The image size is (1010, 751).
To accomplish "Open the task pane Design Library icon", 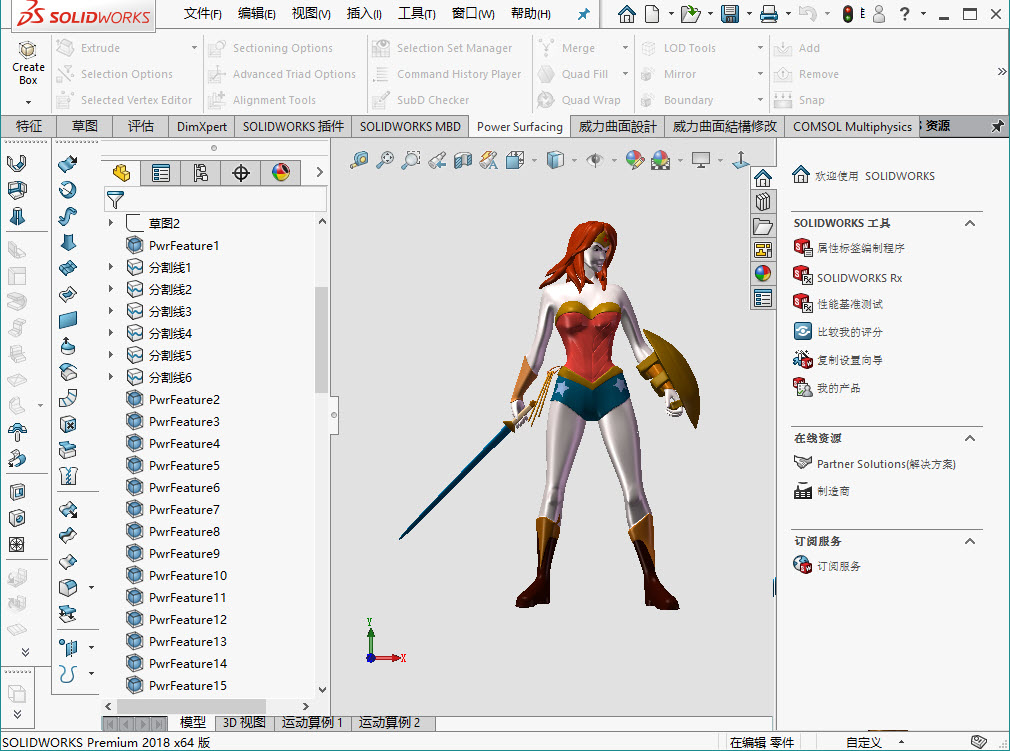I will click(x=763, y=202).
